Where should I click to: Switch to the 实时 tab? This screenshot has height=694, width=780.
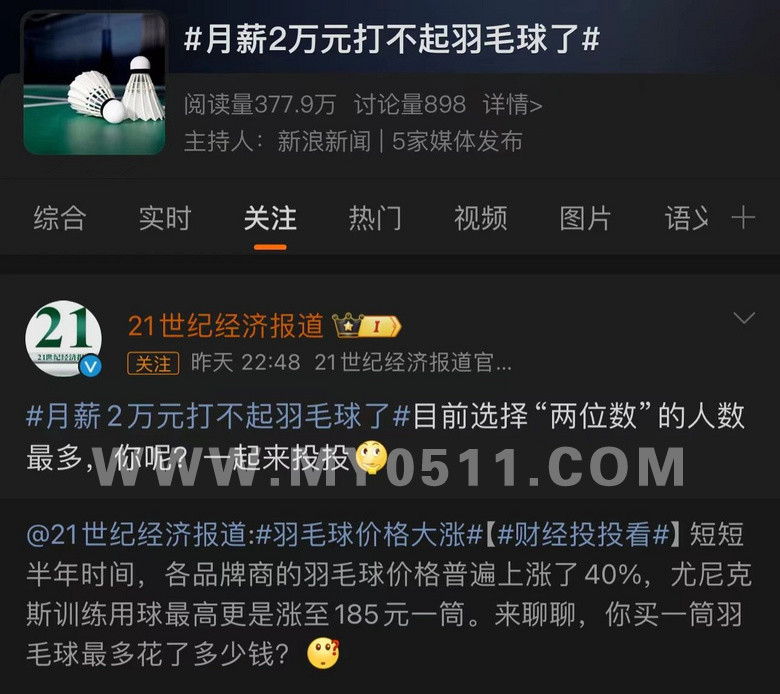[x=165, y=218]
